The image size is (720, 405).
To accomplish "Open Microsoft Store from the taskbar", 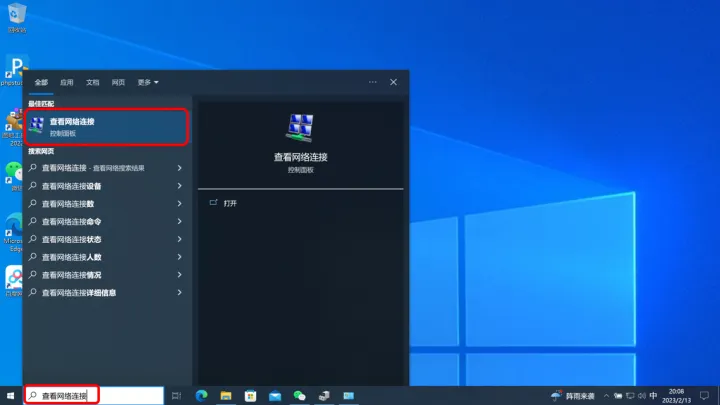I will coord(250,396).
